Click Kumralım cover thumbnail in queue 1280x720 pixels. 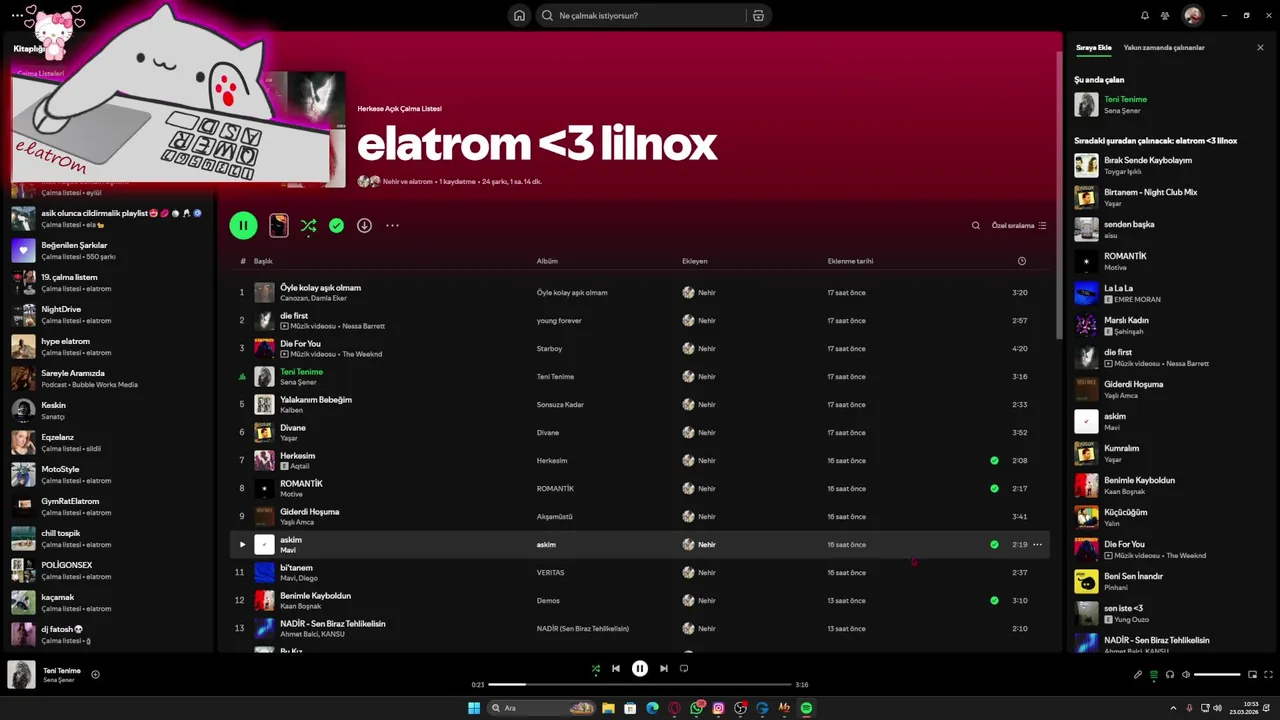[x=1086, y=453]
